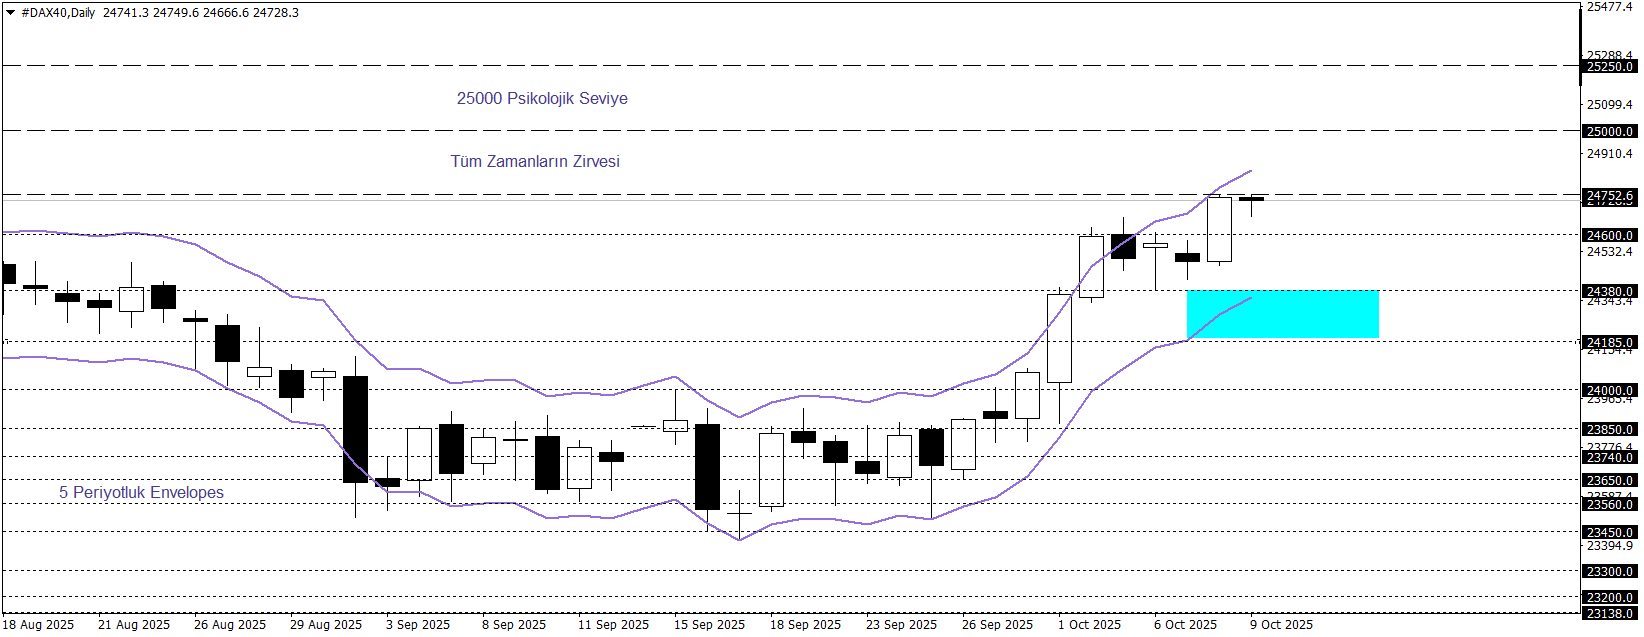Select the "5 Periyotluk Envelopes" text label

pyautogui.click(x=141, y=492)
